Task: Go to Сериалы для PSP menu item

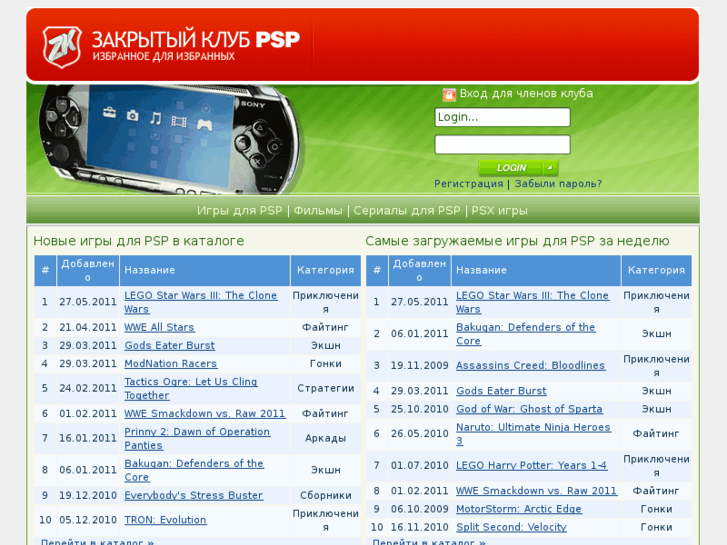Action: [407, 211]
